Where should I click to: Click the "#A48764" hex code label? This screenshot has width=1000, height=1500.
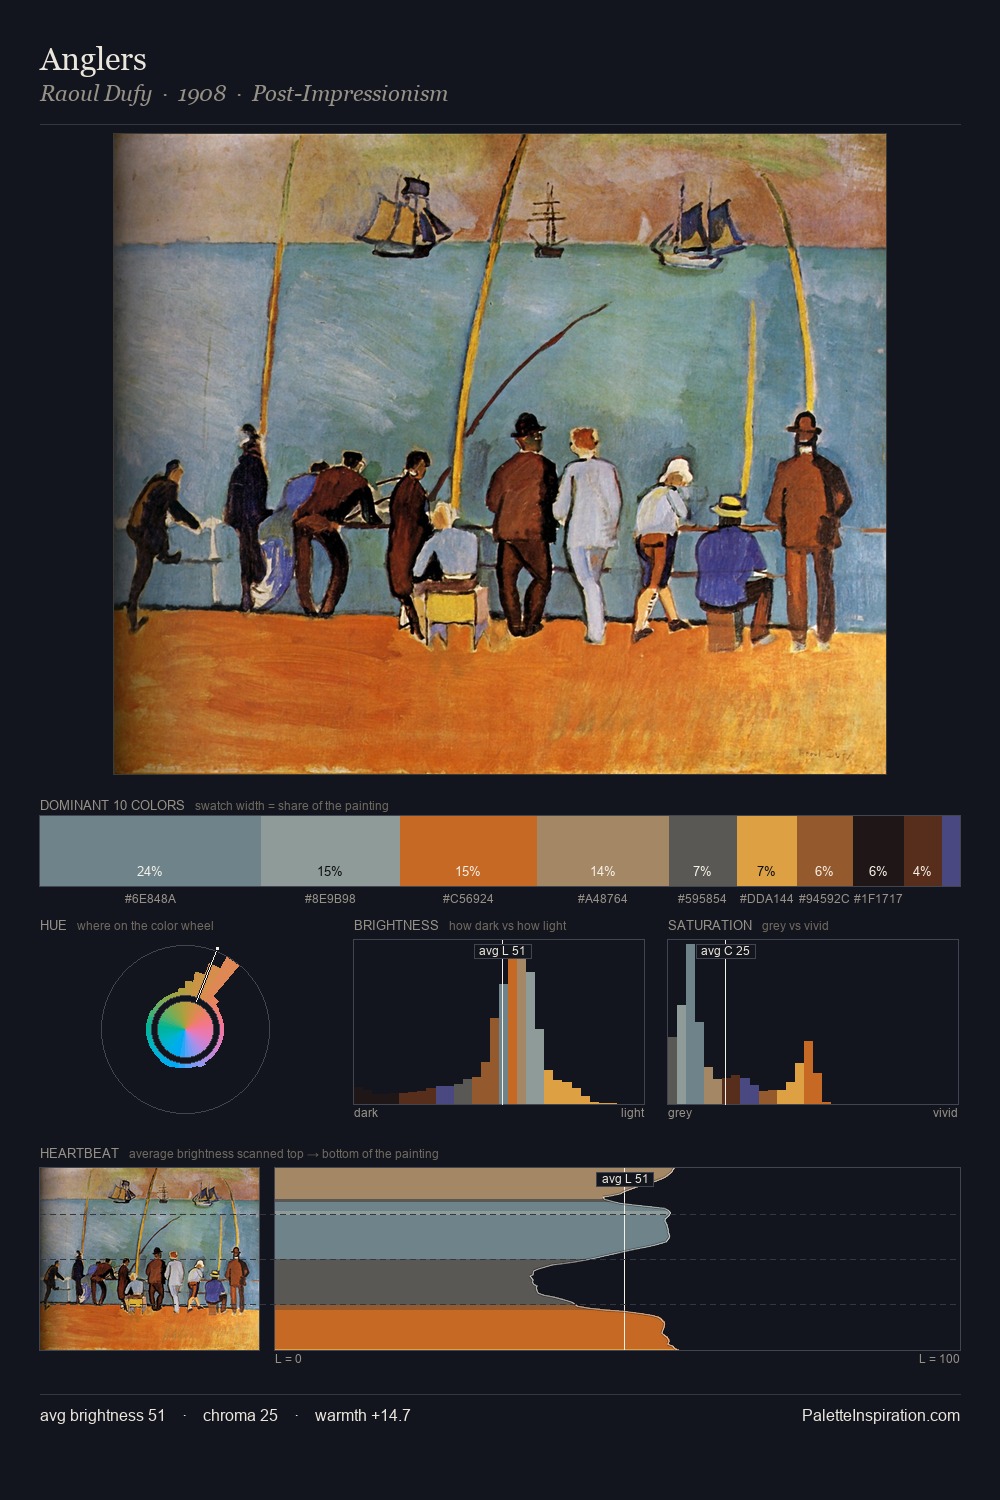[x=602, y=899]
